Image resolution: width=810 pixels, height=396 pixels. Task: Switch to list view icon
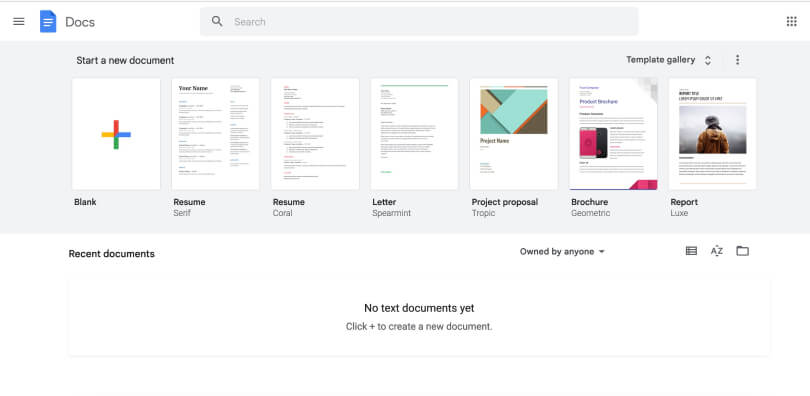691,251
